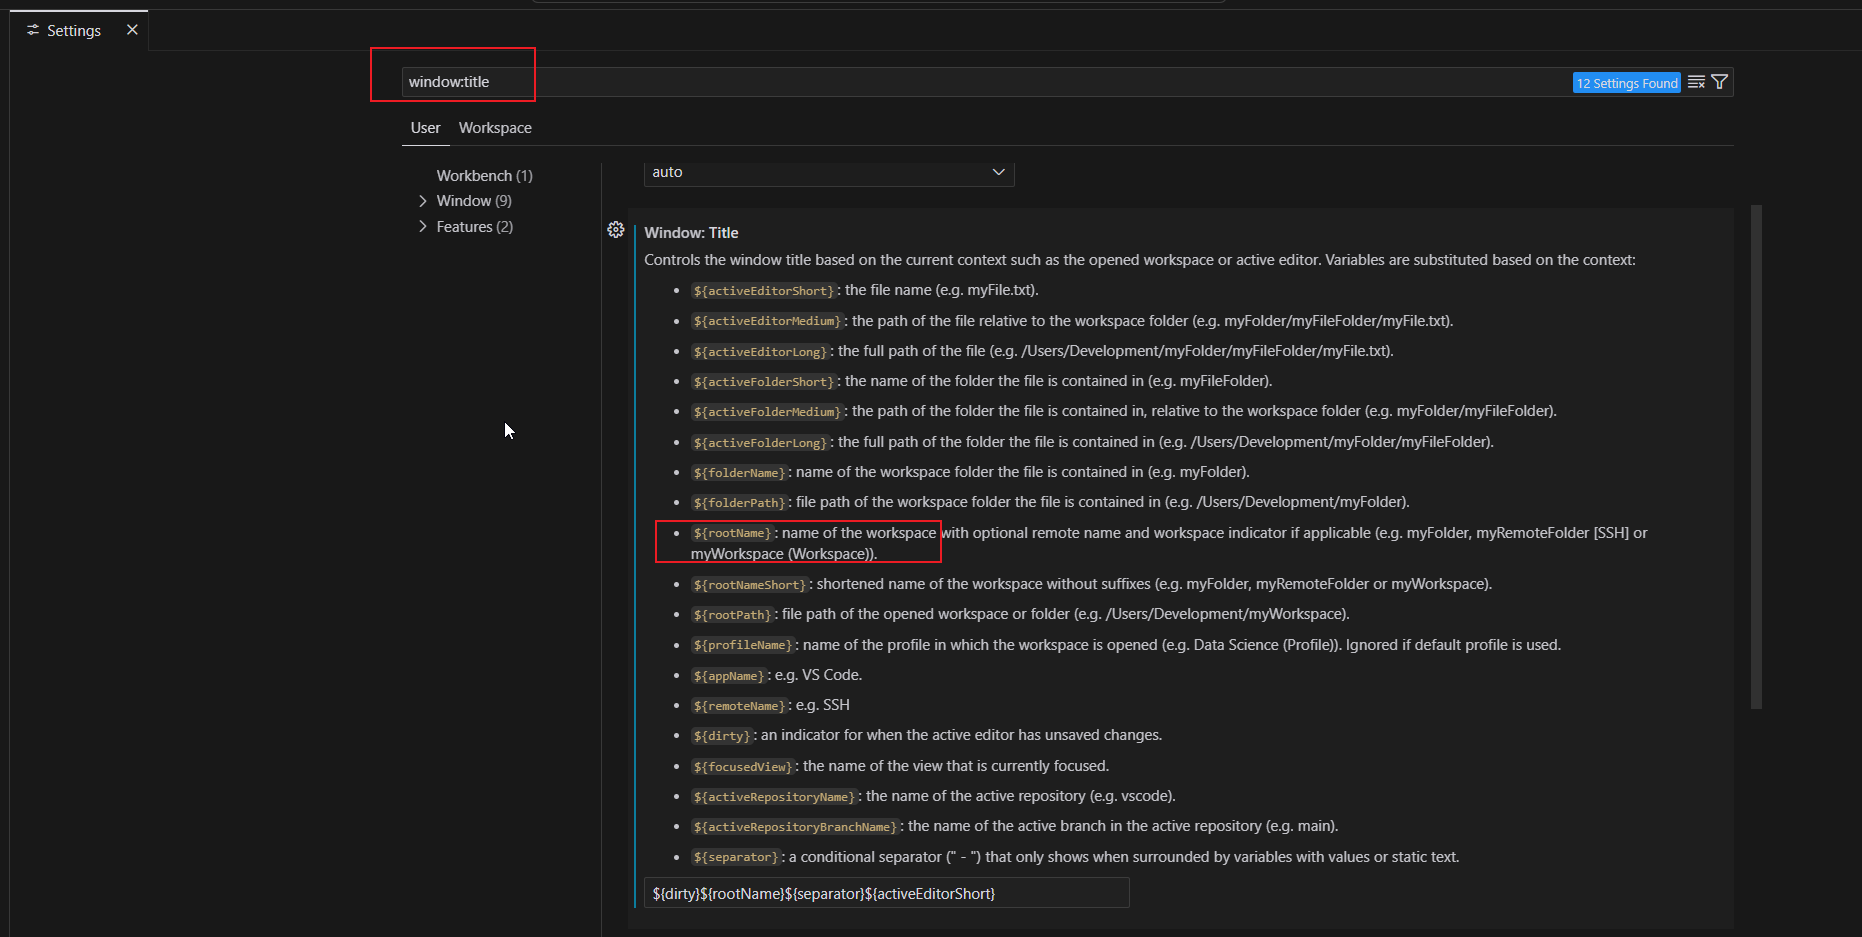Select the Workbench category in the sidebar
This screenshot has height=937, width=1862.
point(484,175)
